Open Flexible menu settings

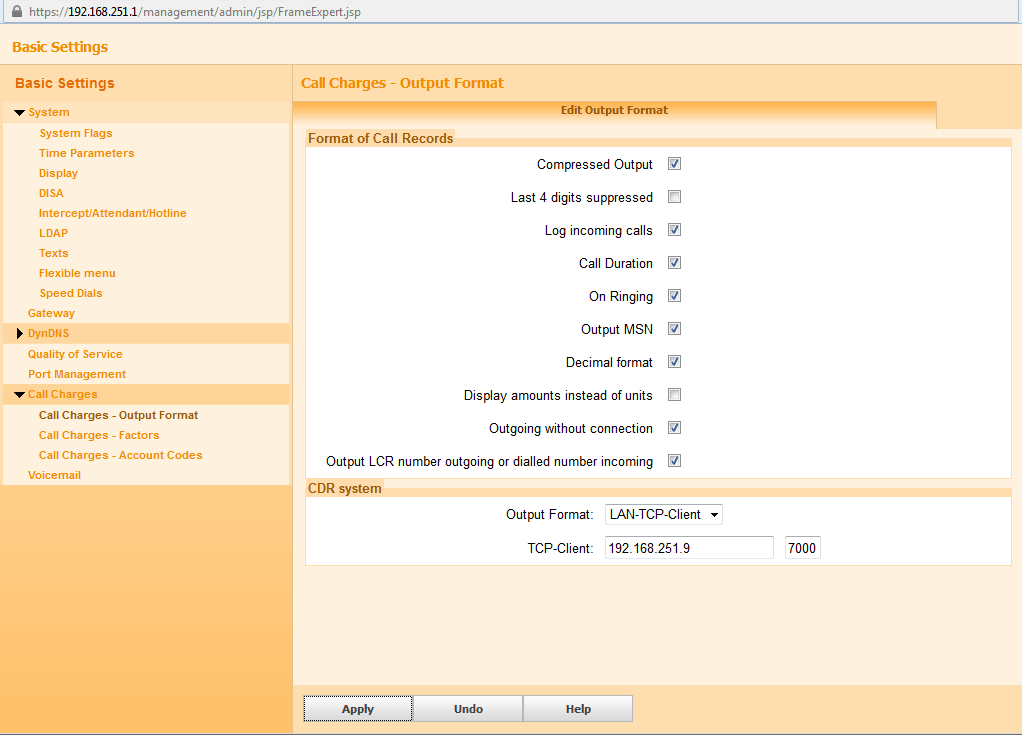(x=77, y=274)
